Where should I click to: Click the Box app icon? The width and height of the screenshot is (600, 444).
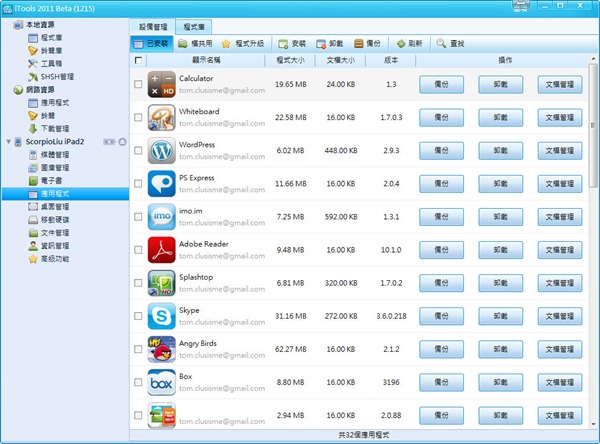(161, 382)
